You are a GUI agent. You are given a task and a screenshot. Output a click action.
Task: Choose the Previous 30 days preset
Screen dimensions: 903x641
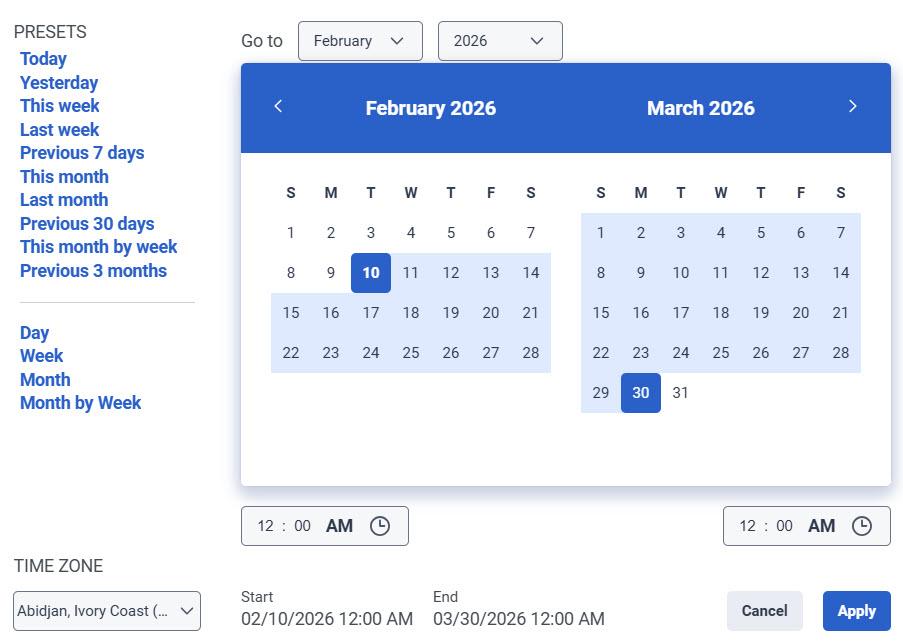[87, 223]
